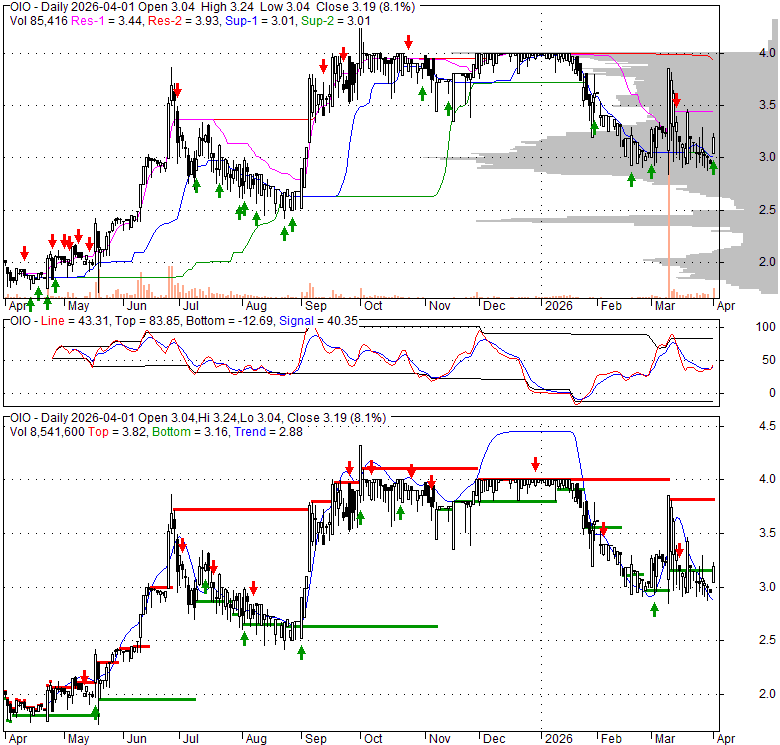Click red sell arrow near 2026 in lower chart
Image resolution: width=780 pixels, height=745 pixels.
[535, 464]
